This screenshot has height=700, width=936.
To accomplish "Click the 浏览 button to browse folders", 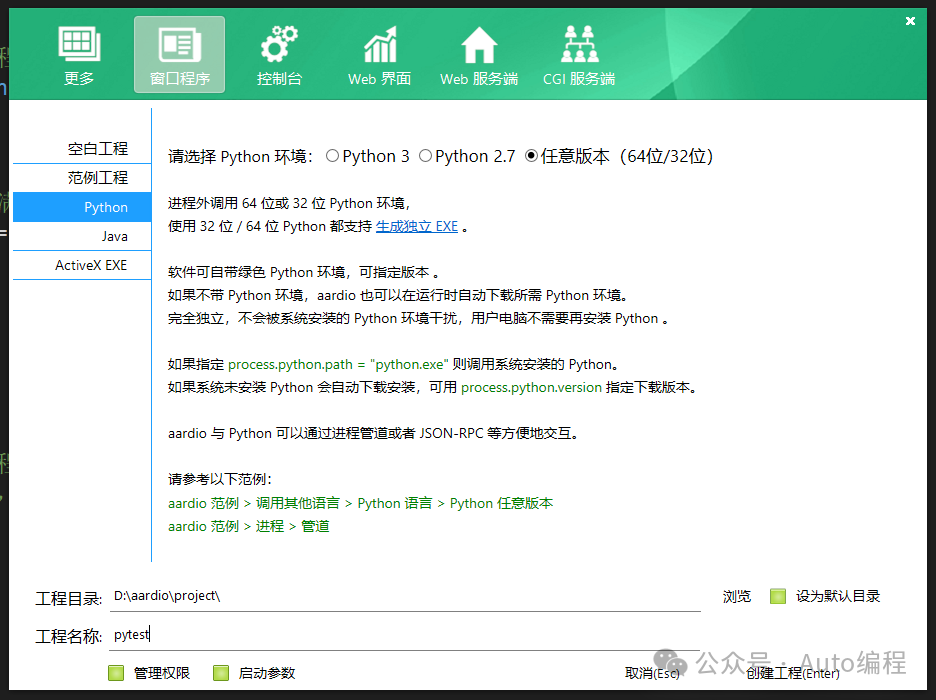I will pyautogui.click(x=737, y=596).
